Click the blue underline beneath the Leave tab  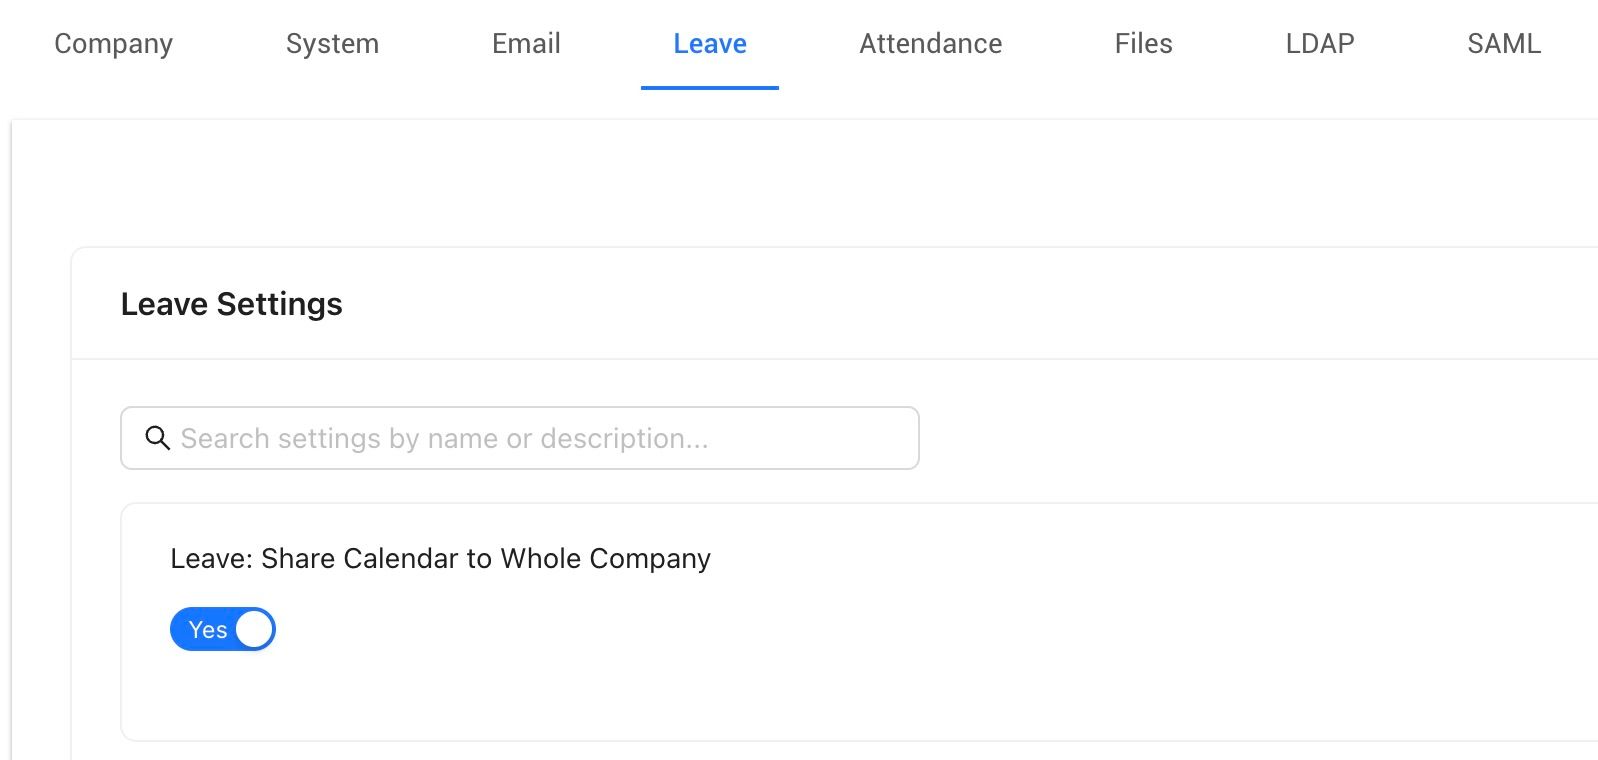[709, 88]
